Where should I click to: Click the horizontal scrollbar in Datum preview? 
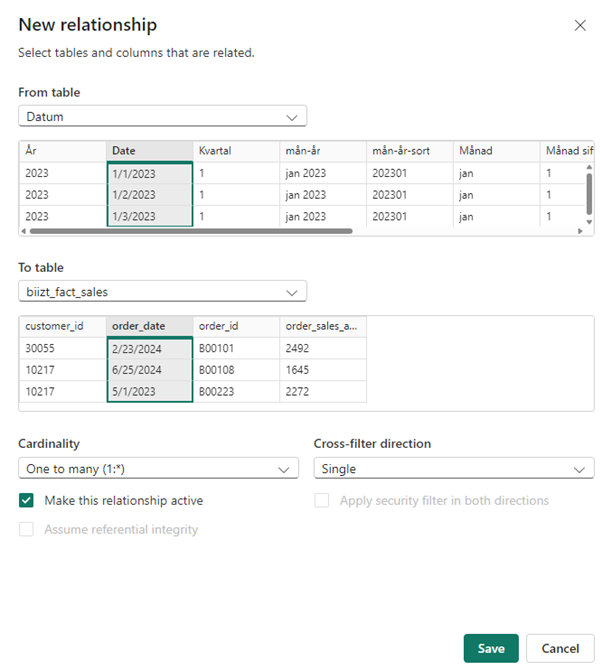(x=190, y=231)
